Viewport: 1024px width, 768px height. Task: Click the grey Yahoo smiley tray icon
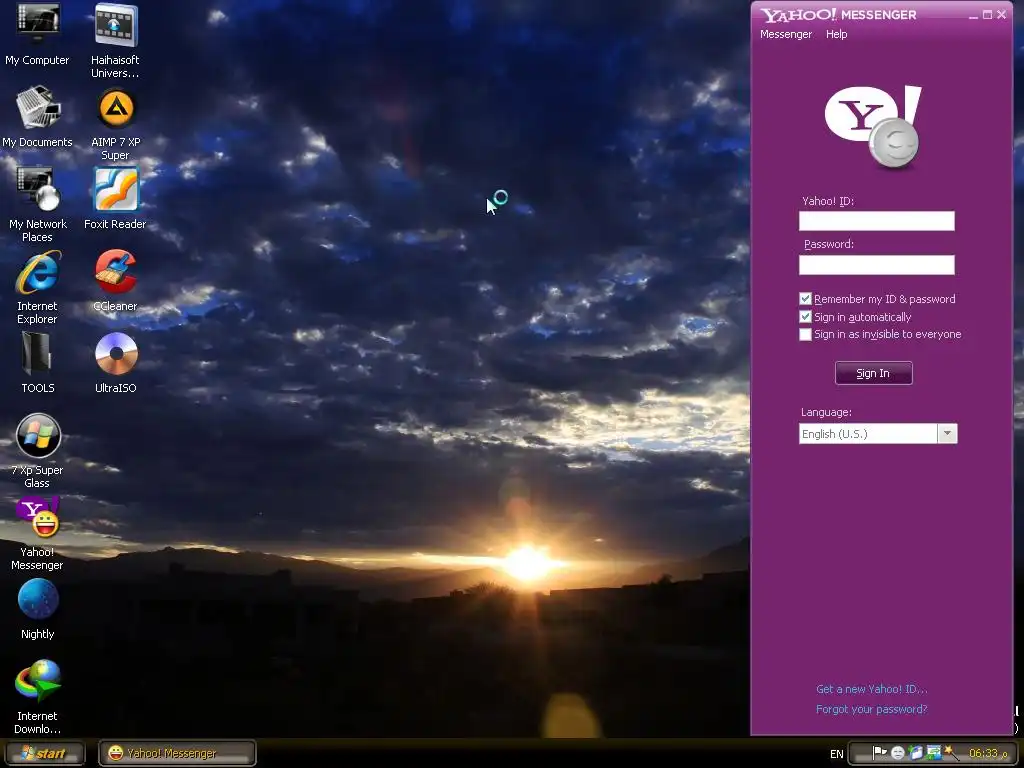point(898,754)
